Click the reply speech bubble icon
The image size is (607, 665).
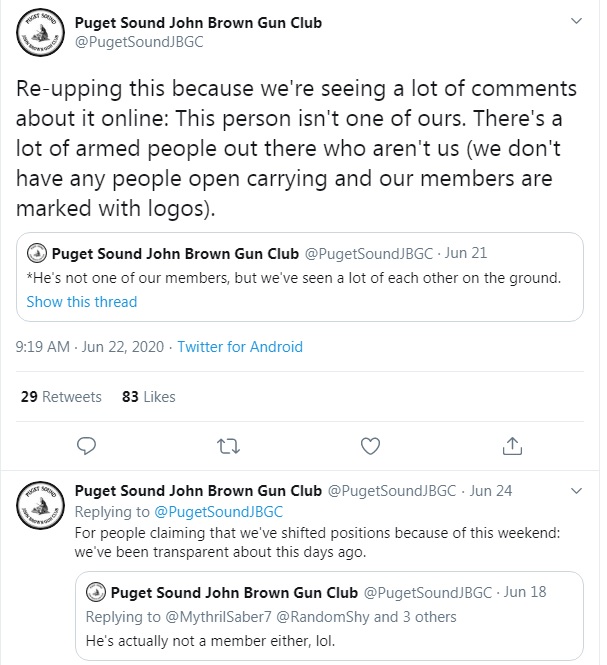[87, 446]
